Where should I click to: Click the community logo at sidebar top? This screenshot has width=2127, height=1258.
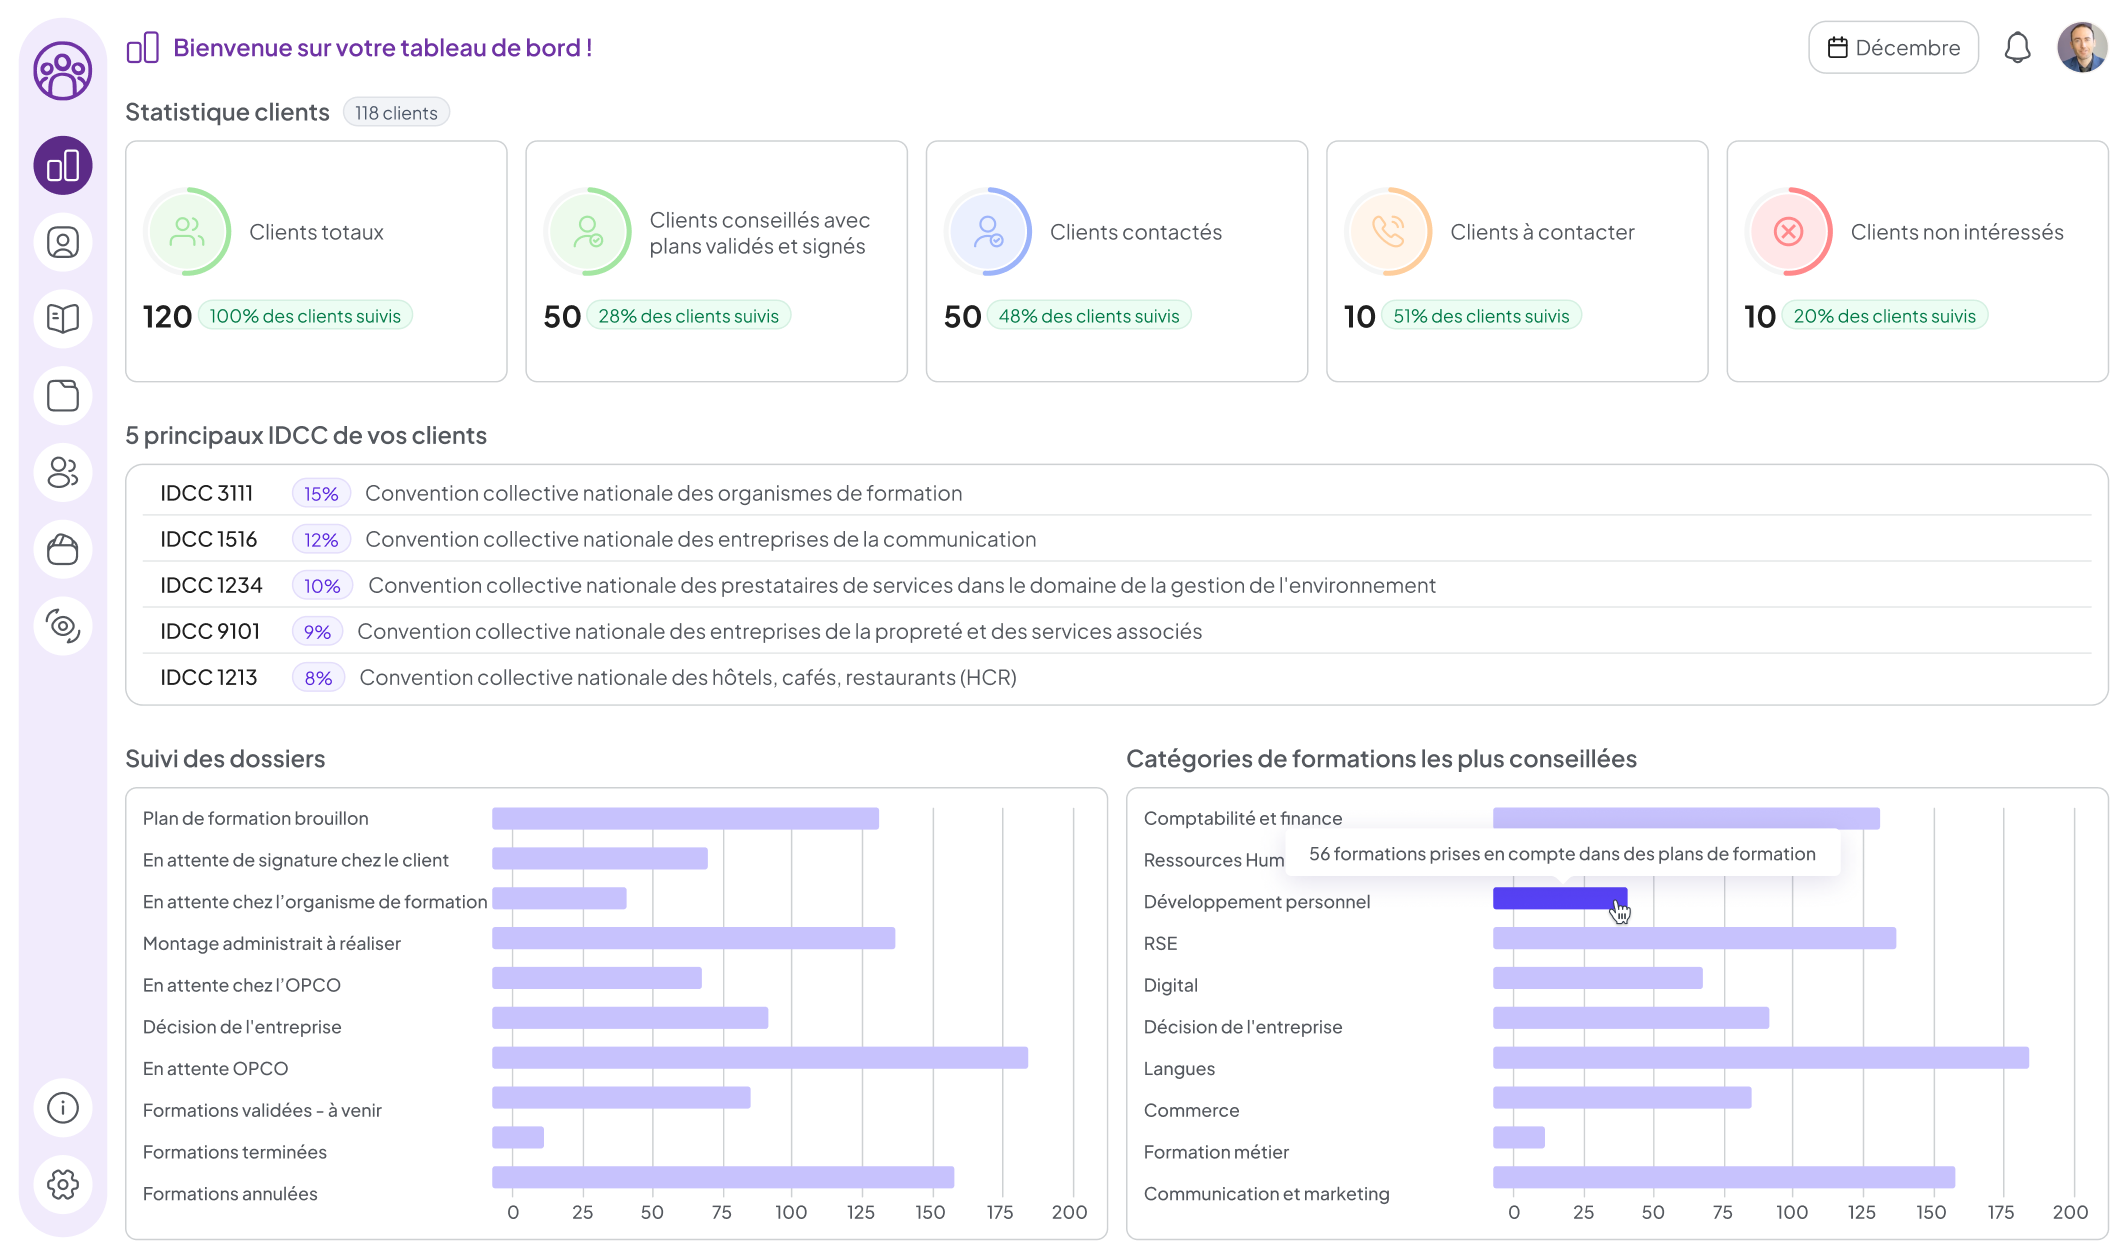pos(63,71)
